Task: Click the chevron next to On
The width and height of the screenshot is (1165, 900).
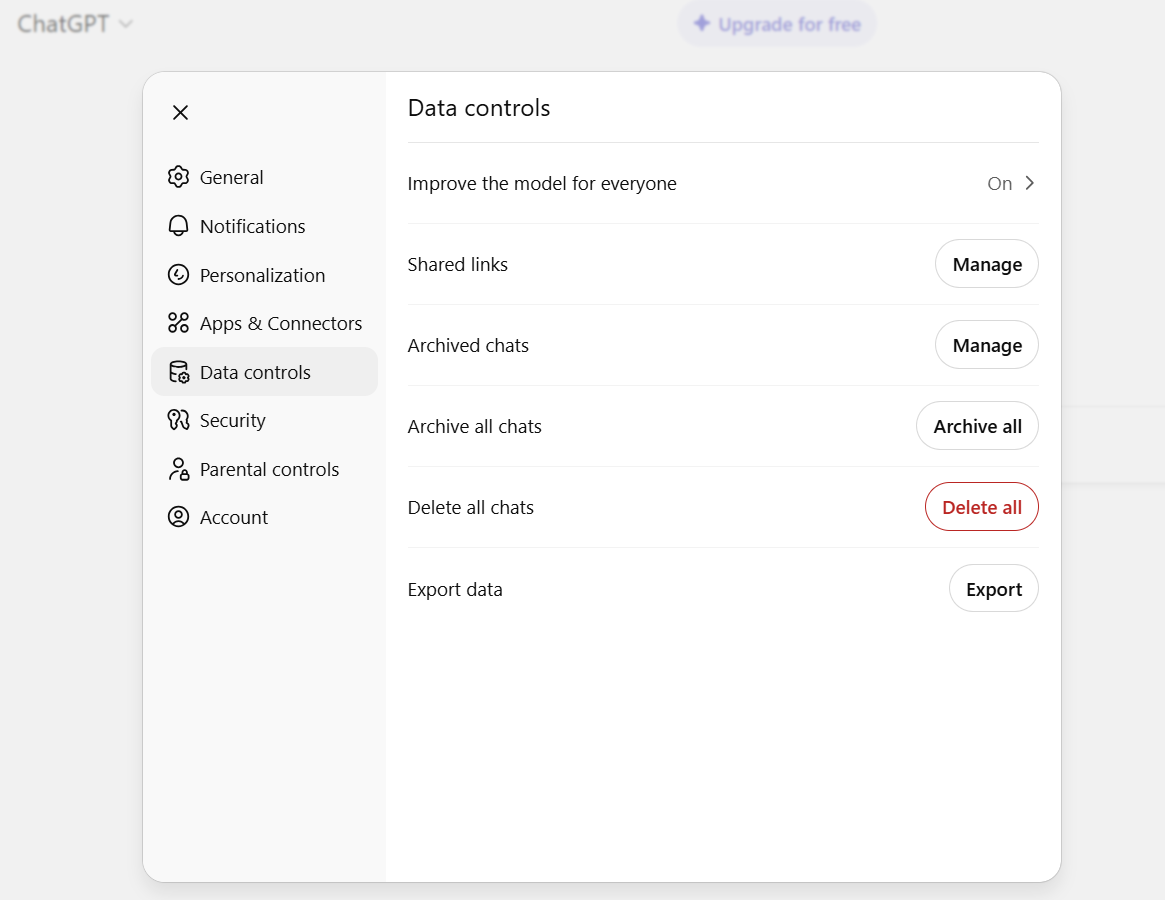Action: 1030,183
